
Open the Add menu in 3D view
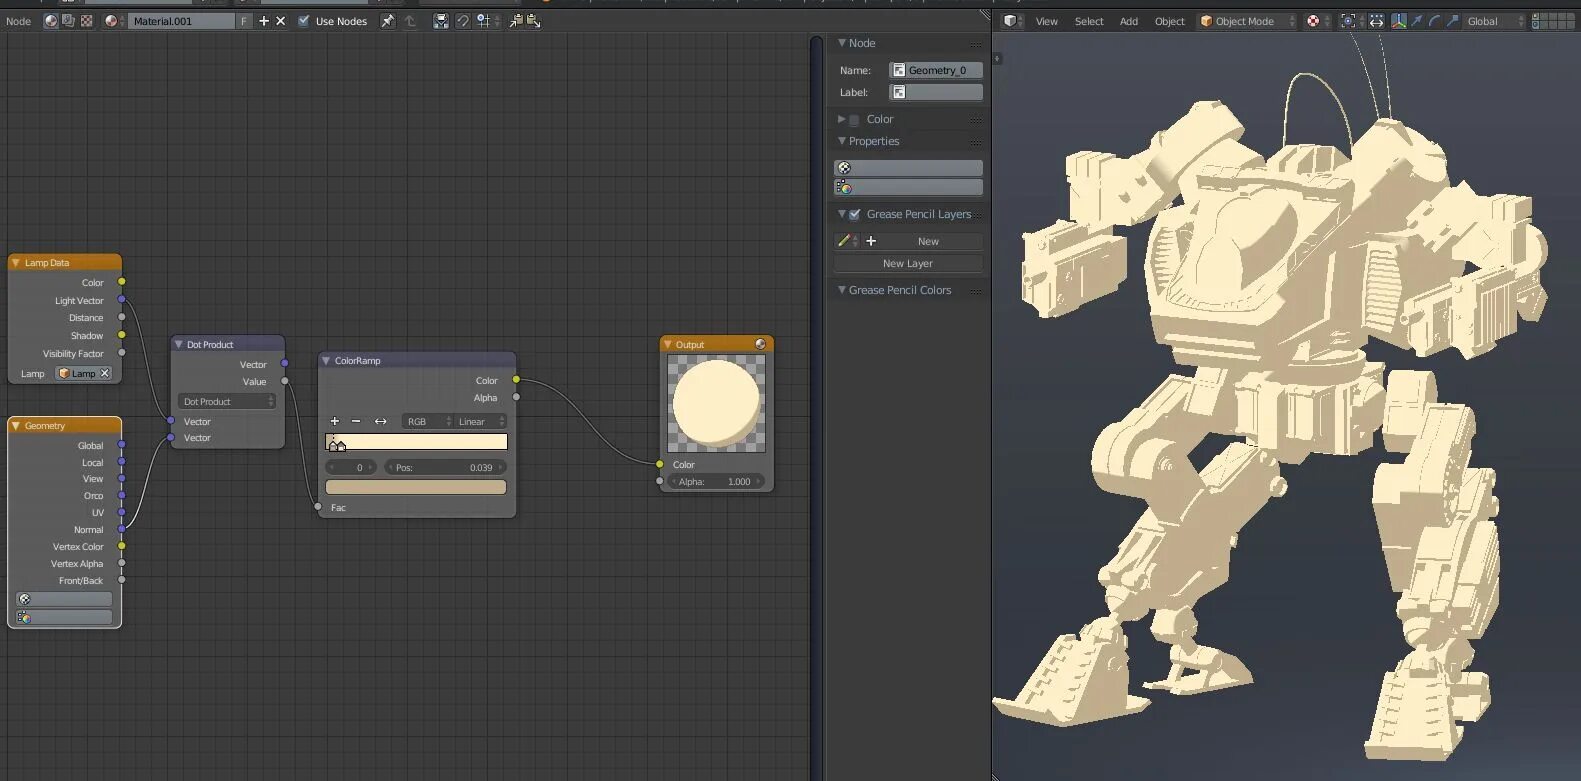pos(1129,21)
